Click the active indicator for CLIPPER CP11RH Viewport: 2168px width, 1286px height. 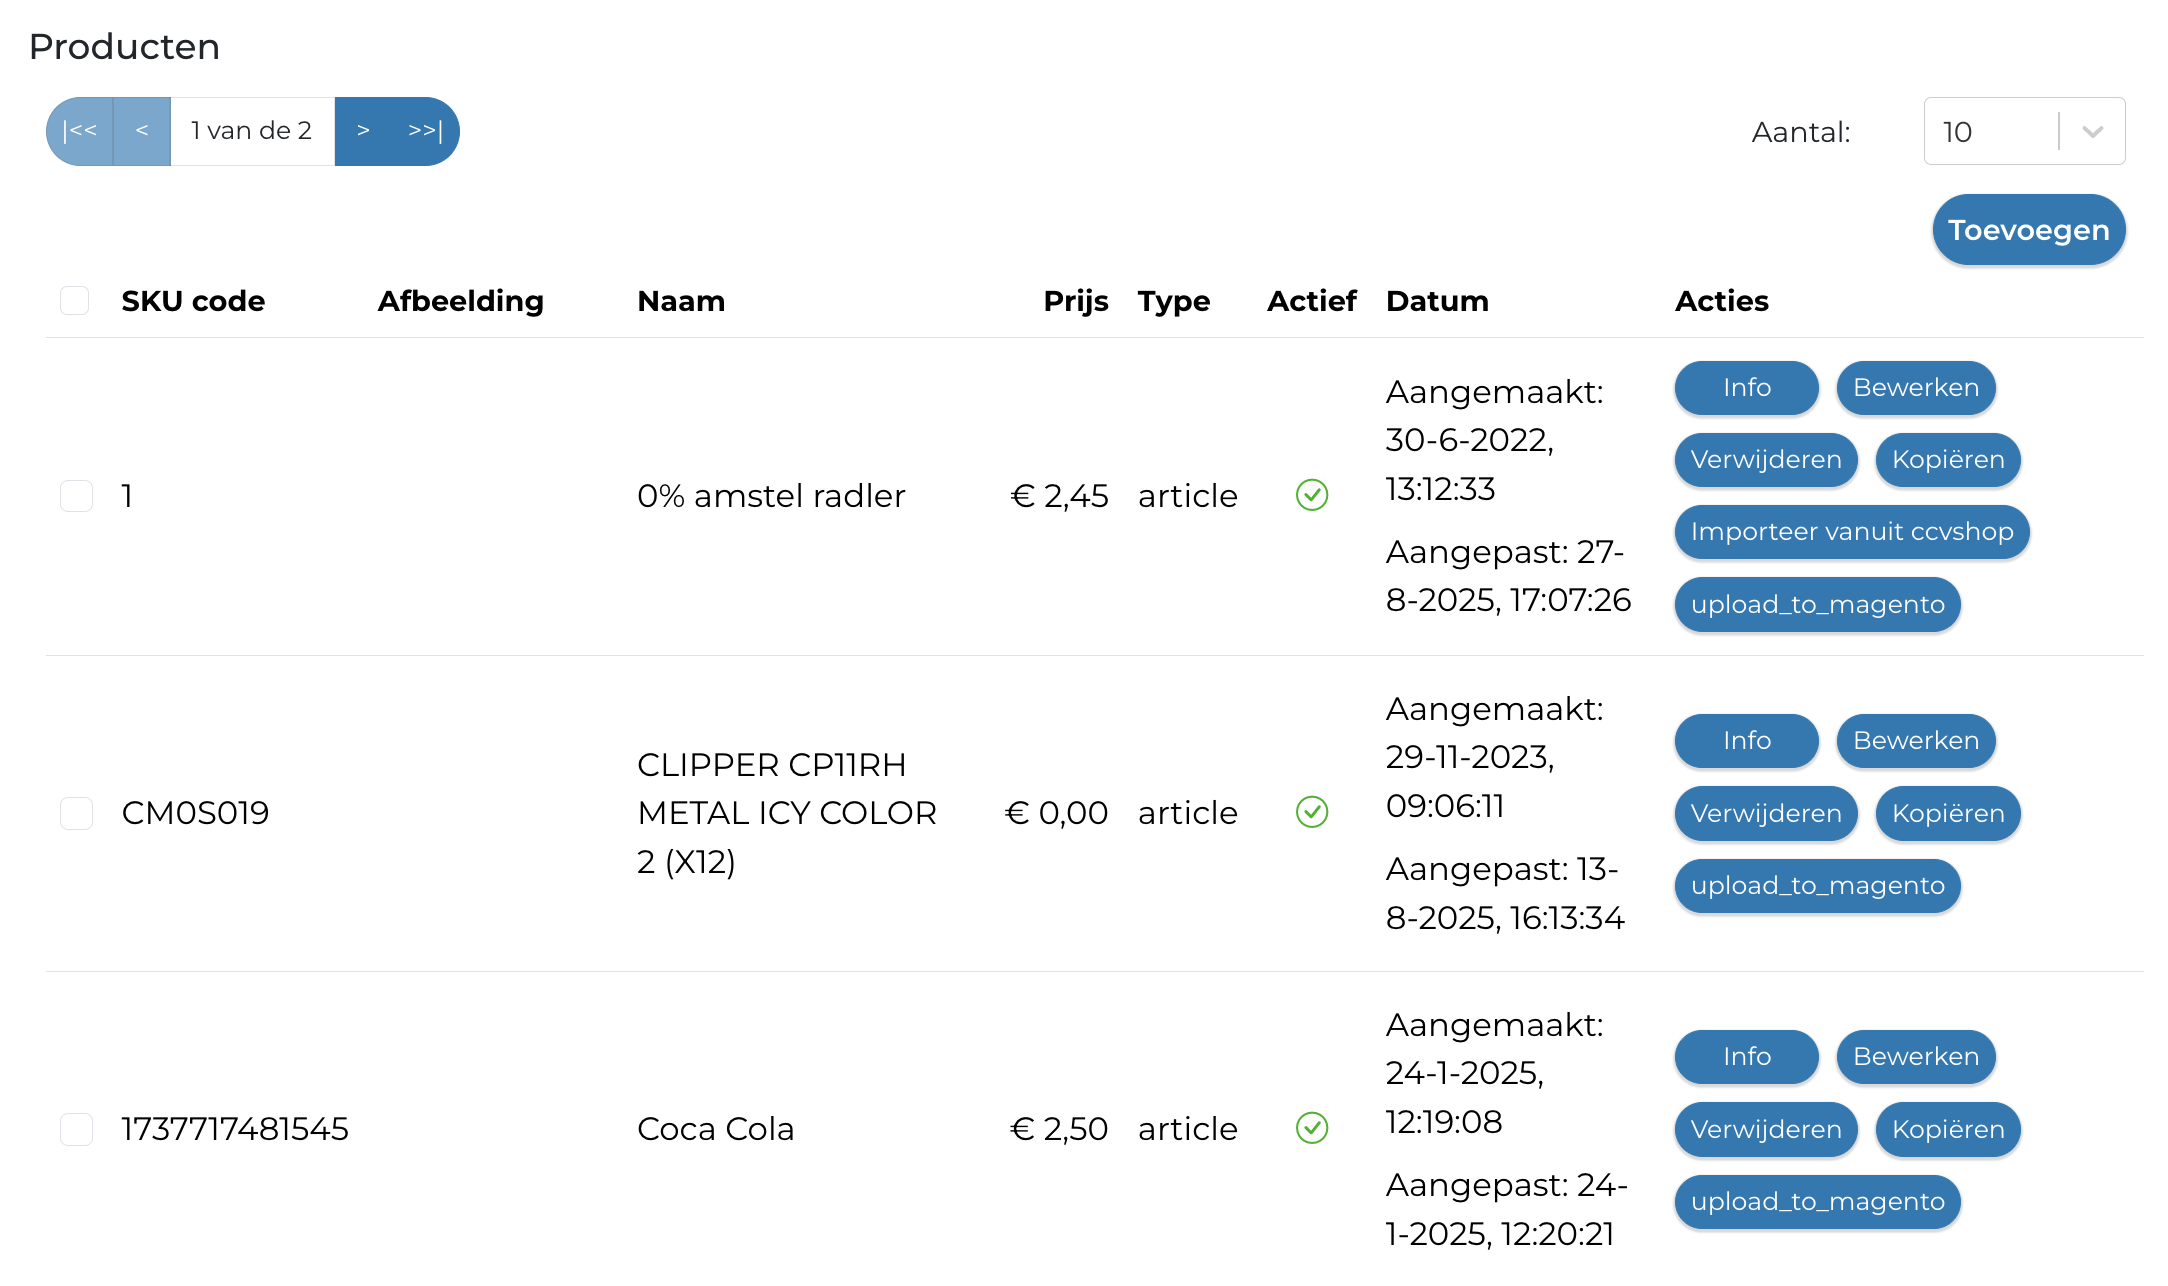click(1311, 813)
